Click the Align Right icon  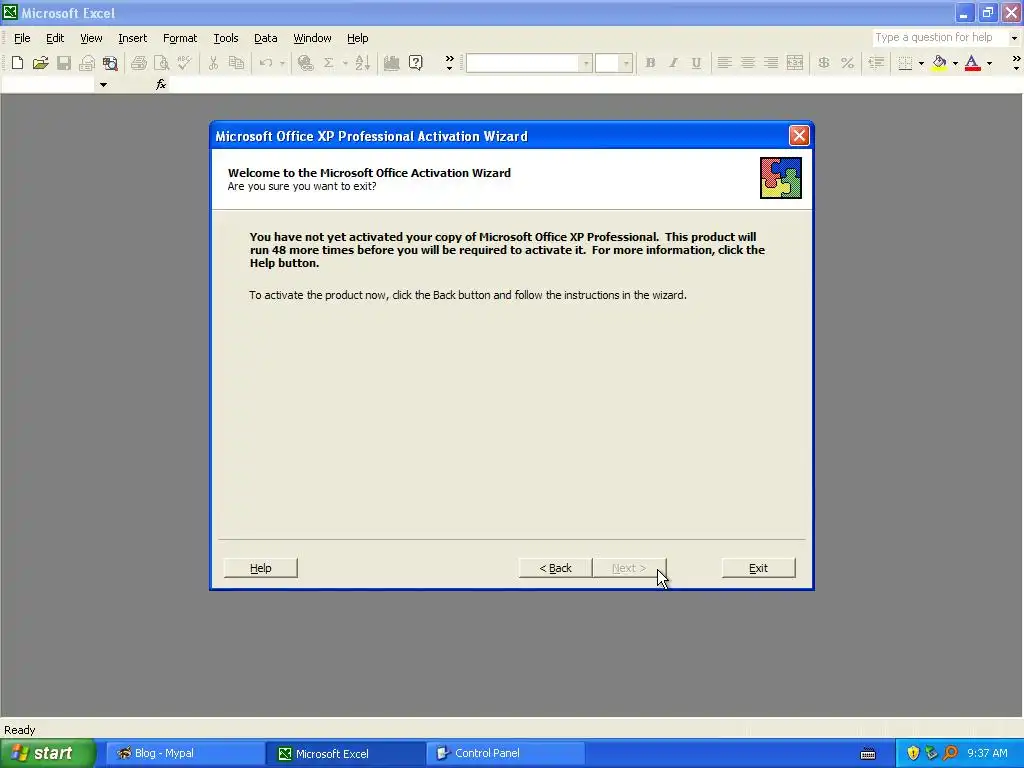(771, 63)
